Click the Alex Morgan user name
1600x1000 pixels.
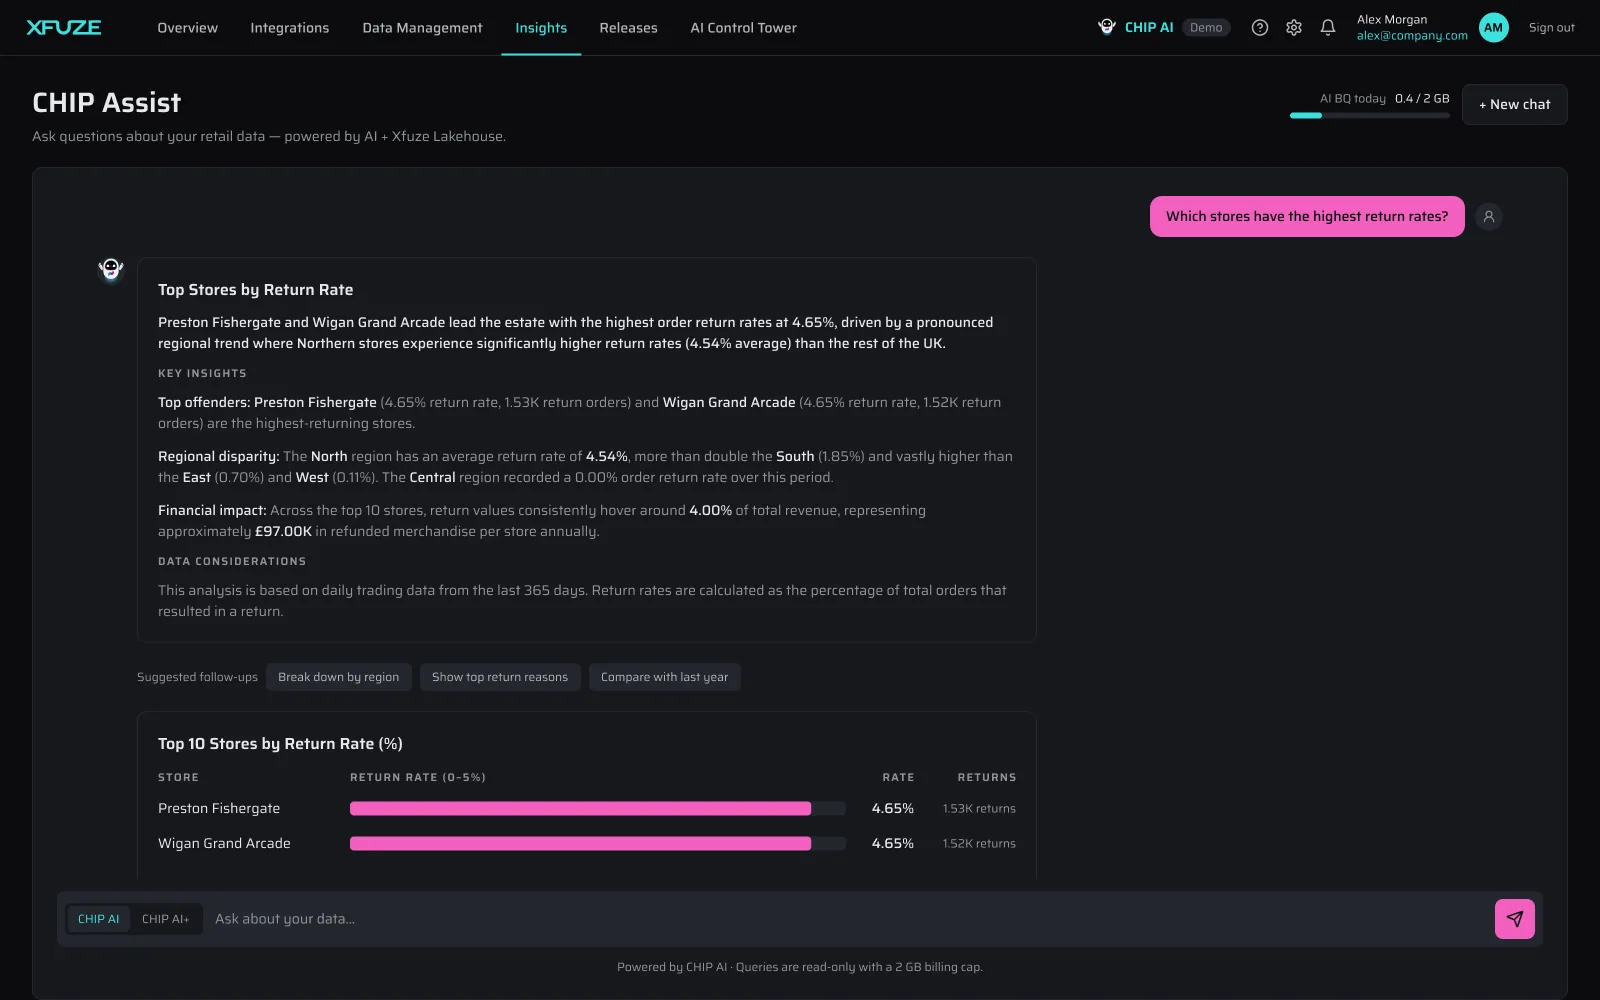pyautogui.click(x=1392, y=20)
